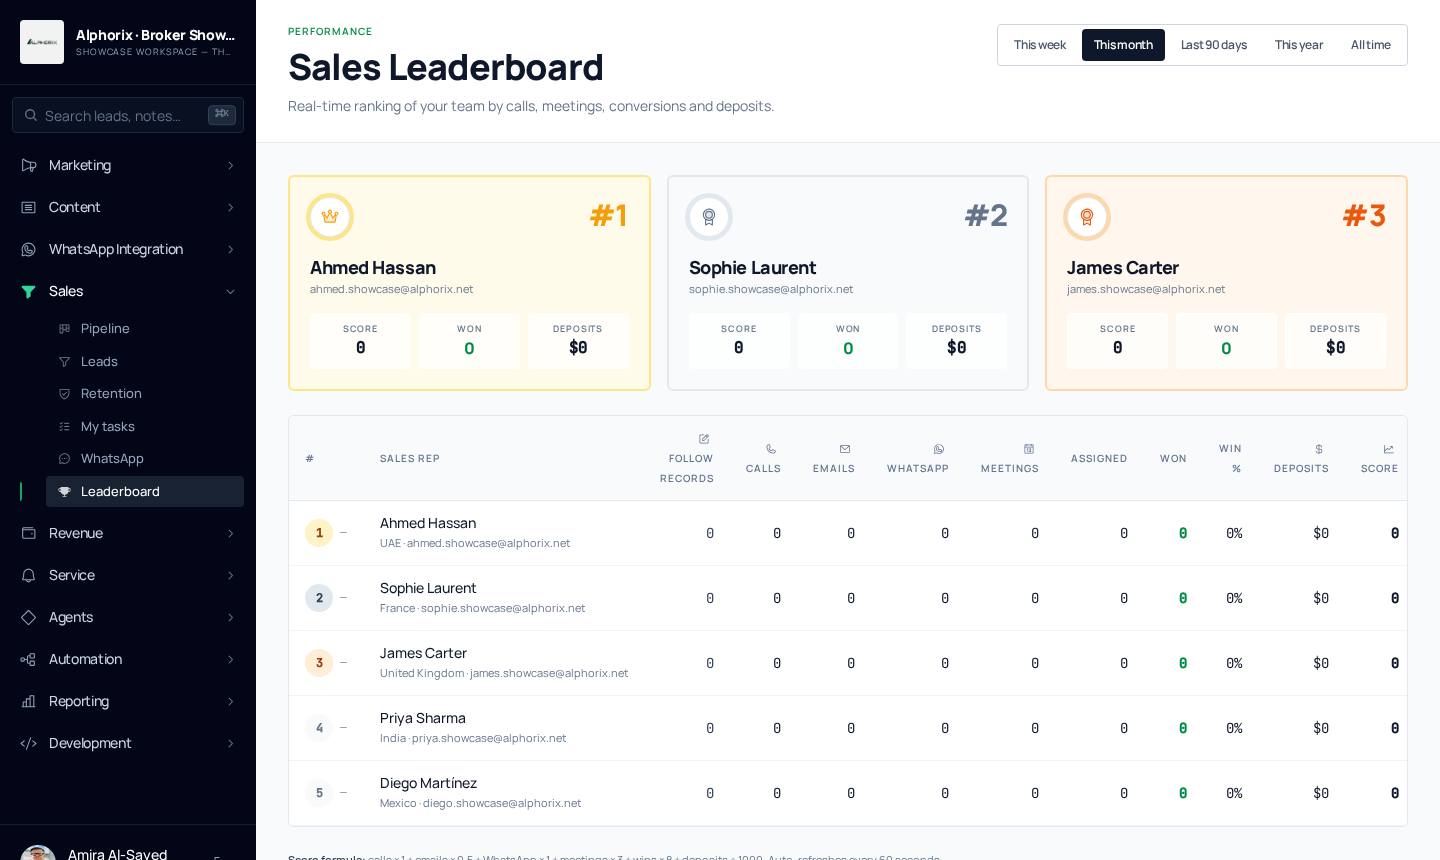This screenshot has width=1440, height=860.
Task: Click the Pipeline icon in the Sales submenu
Action: (65, 329)
